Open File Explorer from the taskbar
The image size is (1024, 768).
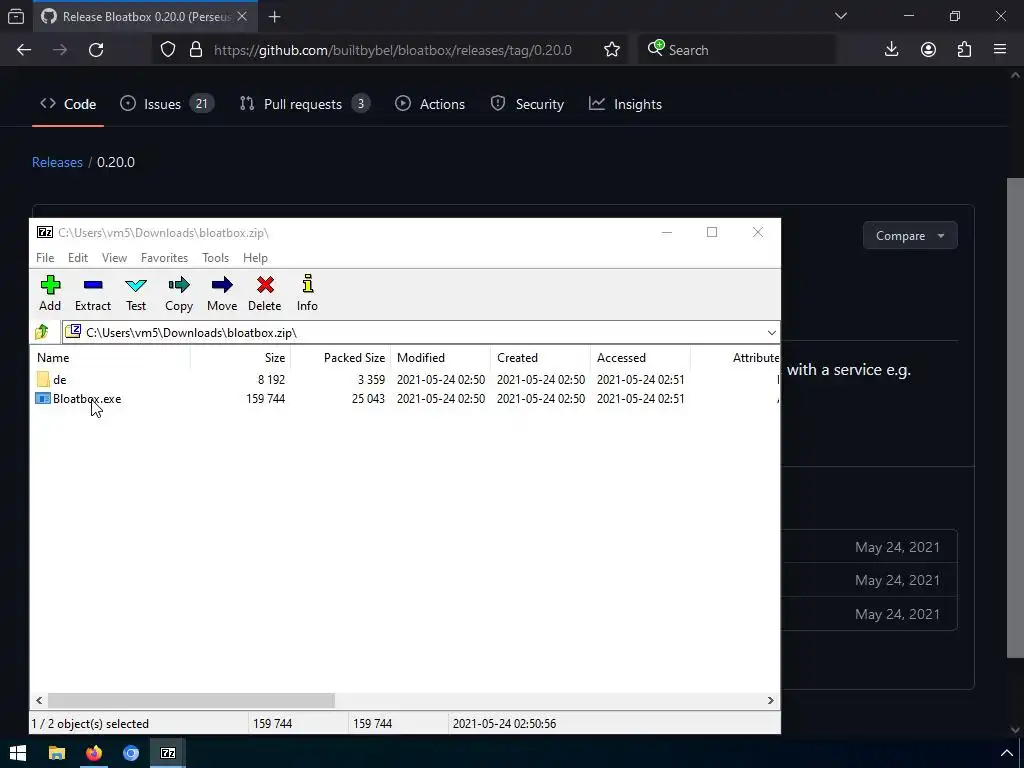[x=57, y=753]
